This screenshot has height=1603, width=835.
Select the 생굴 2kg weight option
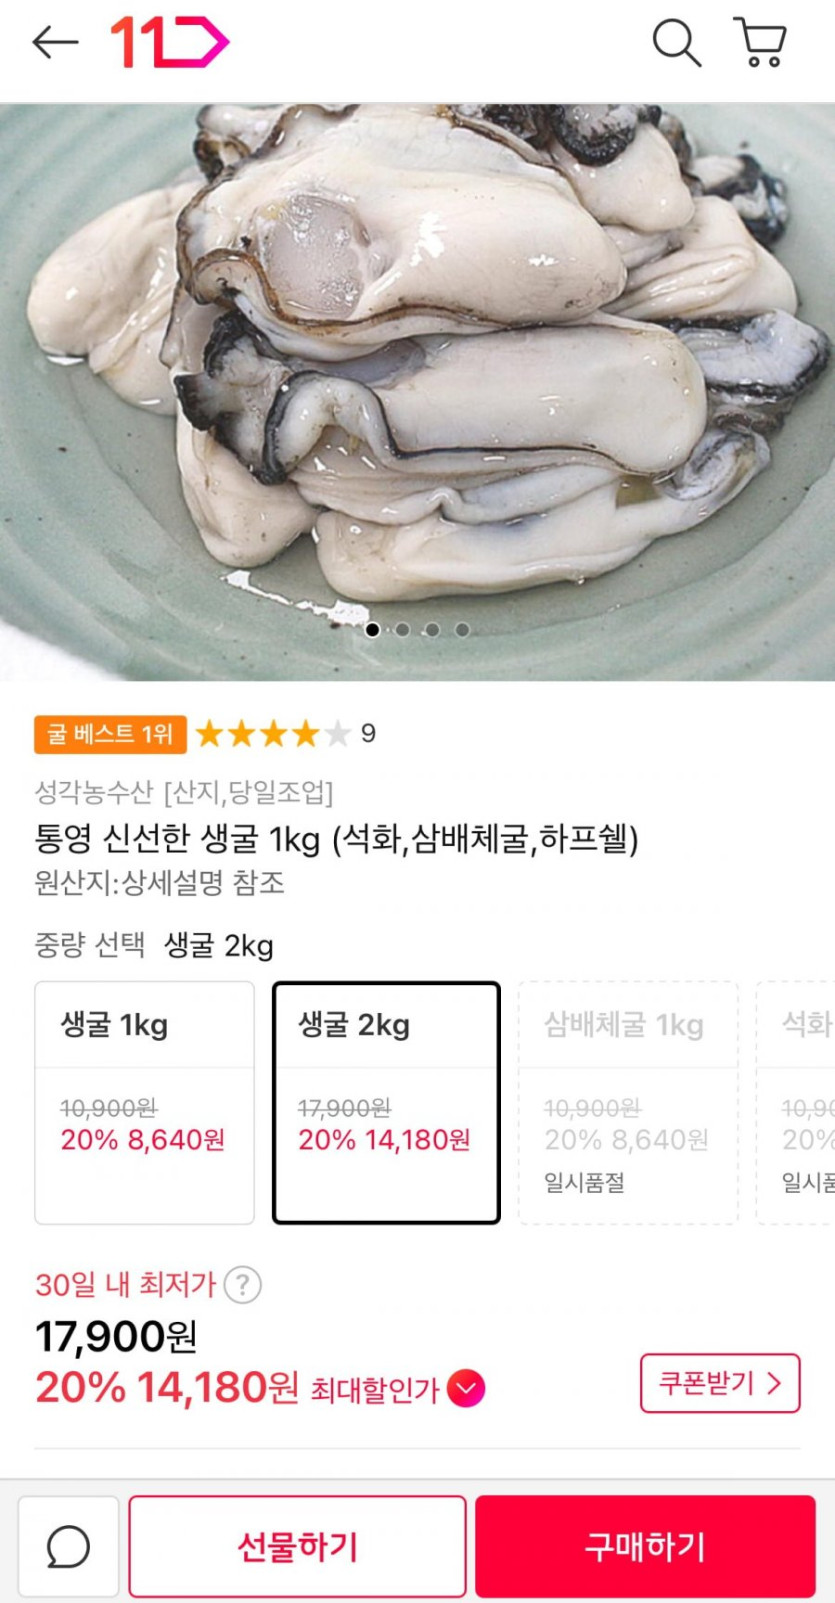386,1102
